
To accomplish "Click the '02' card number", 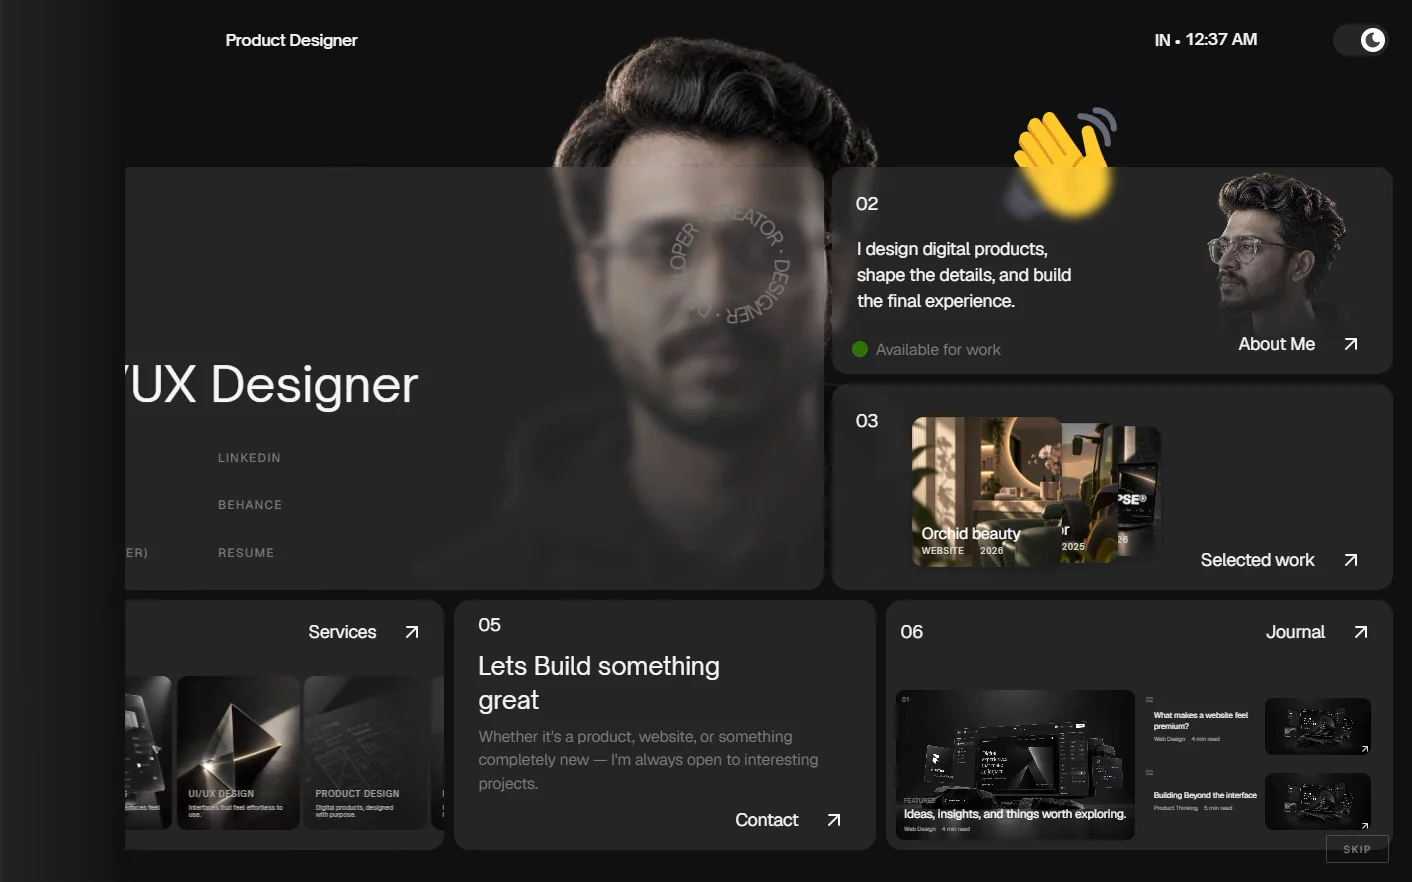I will (x=867, y=204).
